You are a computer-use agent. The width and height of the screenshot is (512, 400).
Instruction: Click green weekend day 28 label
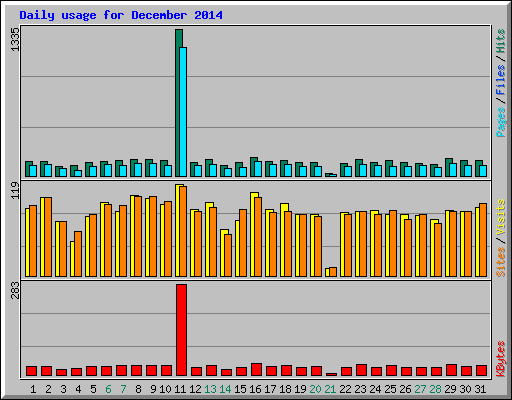tap(435, 389)
